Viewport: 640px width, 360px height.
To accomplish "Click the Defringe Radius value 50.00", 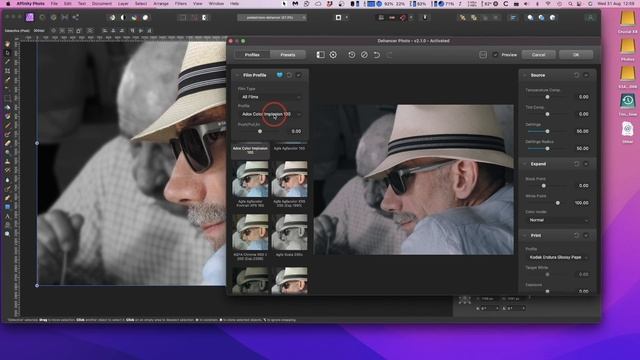I will [x=582, y=149].
